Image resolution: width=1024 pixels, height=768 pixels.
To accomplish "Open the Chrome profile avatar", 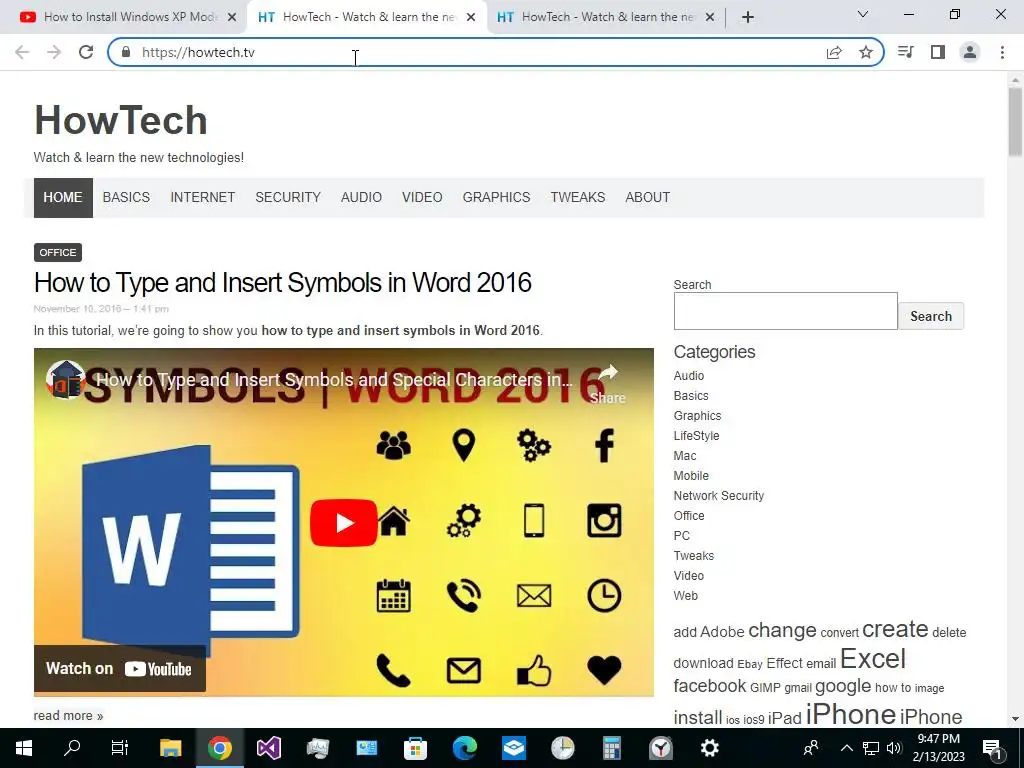I will tap(970, 52).
